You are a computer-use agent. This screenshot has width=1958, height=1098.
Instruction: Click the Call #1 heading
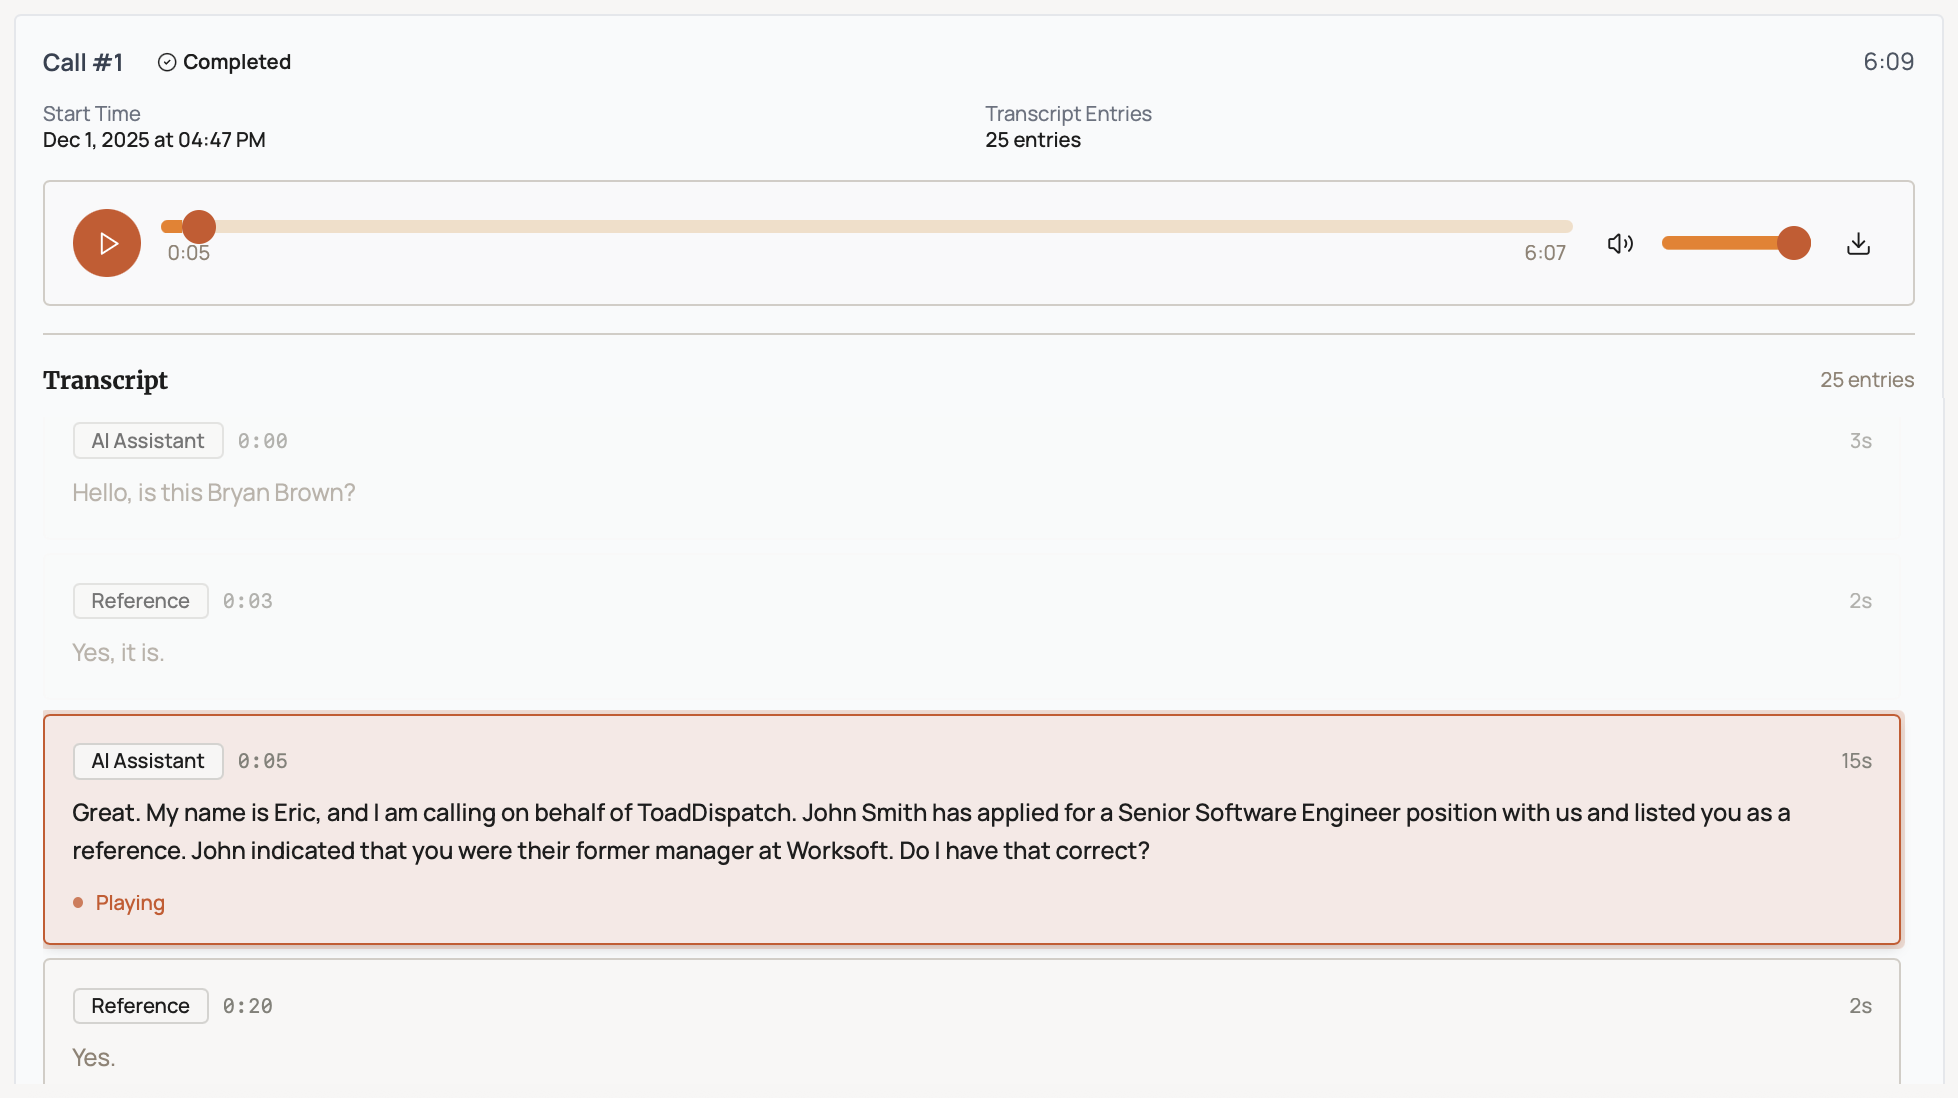(x=83, y=62)
